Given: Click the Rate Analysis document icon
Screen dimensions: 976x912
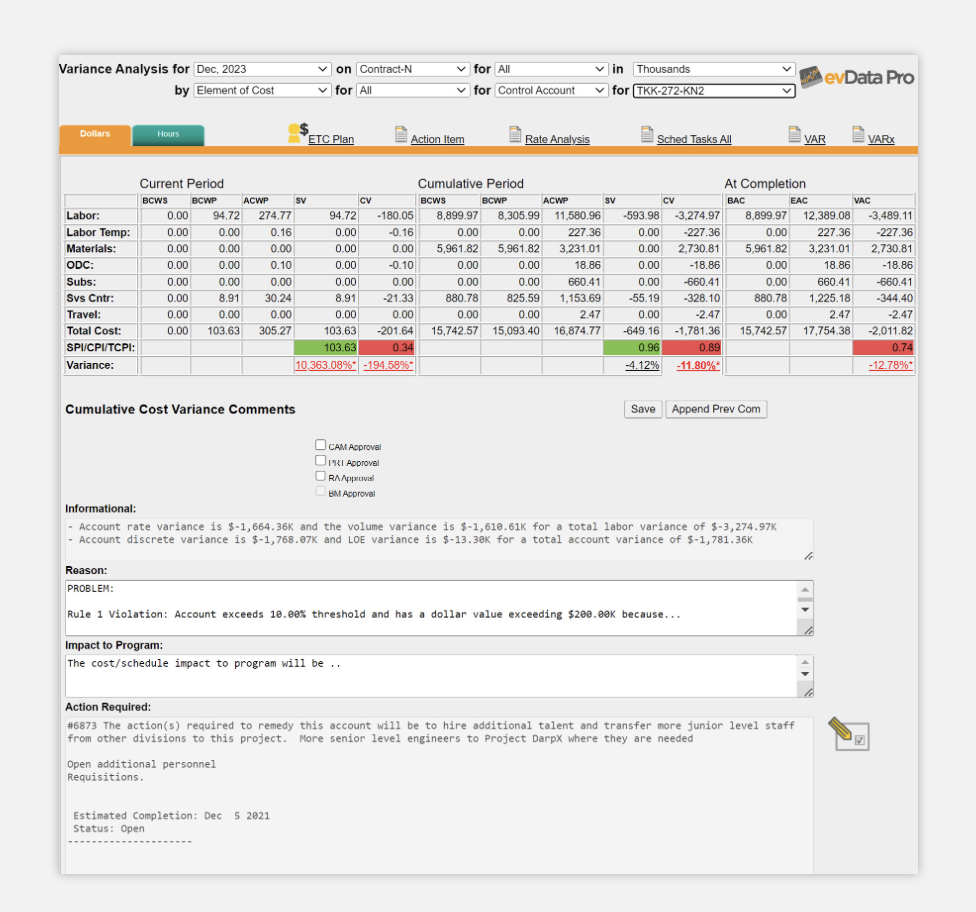Looking at the screenshot, I should pos(515,134).
